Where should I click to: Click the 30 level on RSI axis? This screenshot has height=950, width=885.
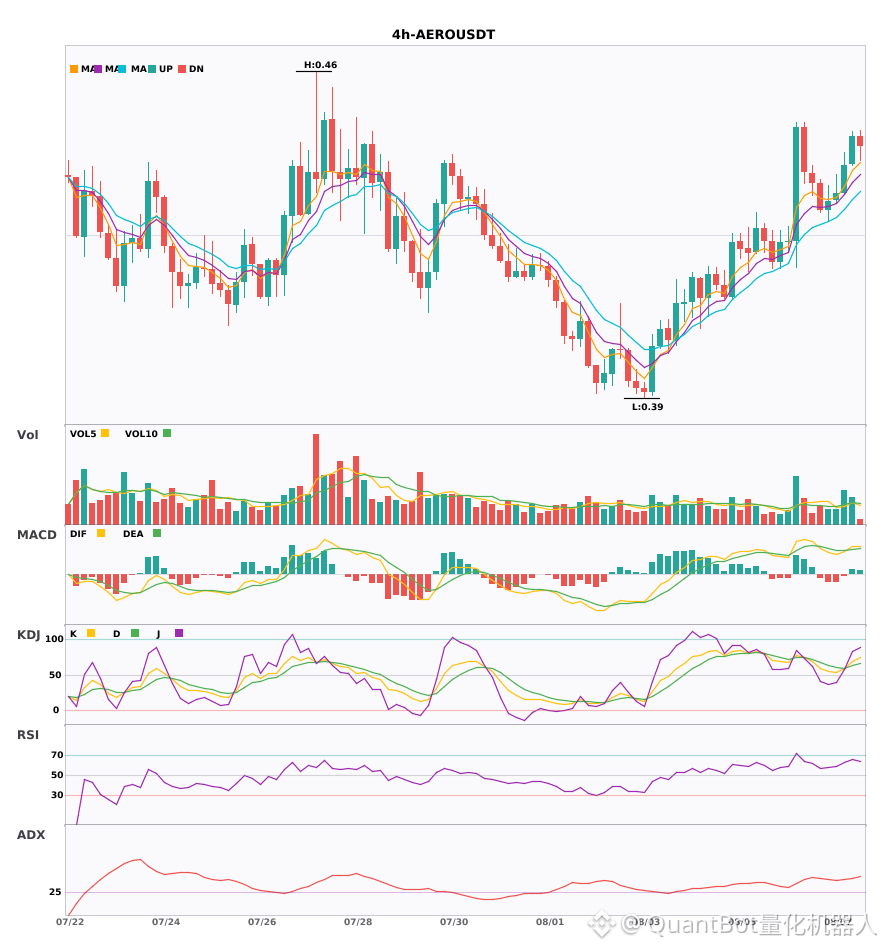click(x=57, y=795)
